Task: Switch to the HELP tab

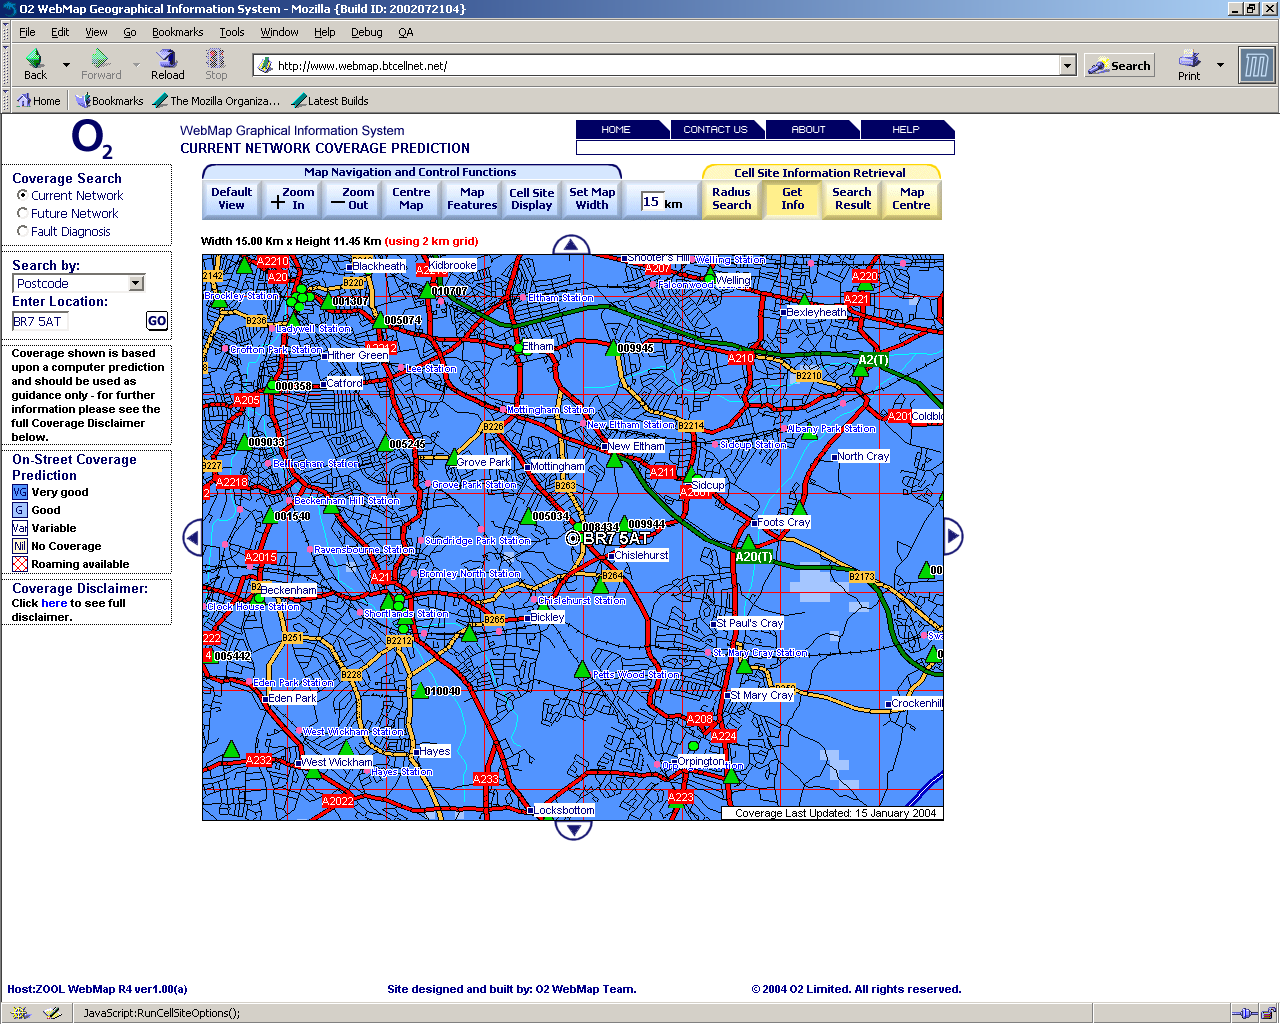Action: pos(905,129)
